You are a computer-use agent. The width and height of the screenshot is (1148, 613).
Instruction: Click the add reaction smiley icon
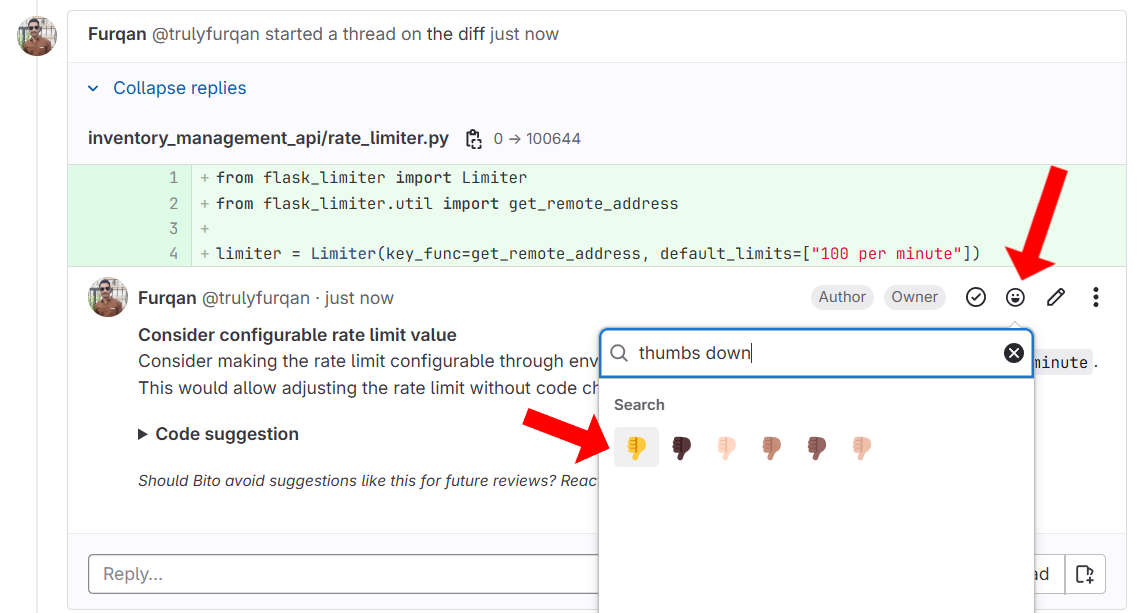coord(1015,297)
